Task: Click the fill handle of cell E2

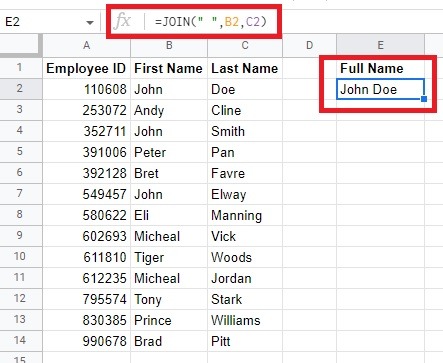Action: [424, 99]
